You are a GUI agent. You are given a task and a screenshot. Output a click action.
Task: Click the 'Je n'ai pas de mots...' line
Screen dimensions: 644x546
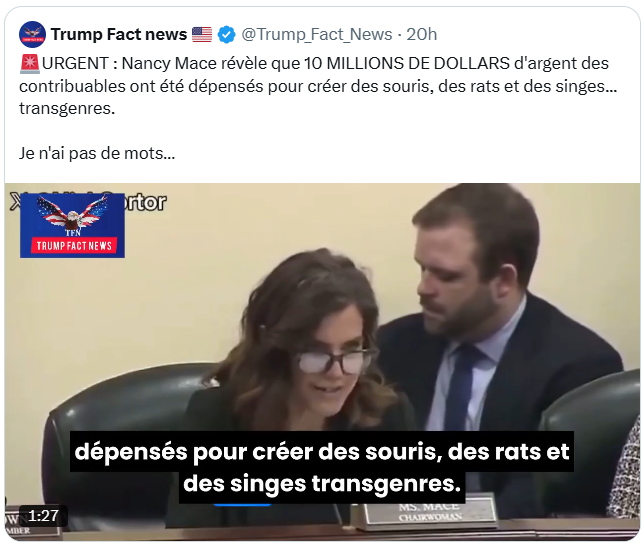pos(97,153)
